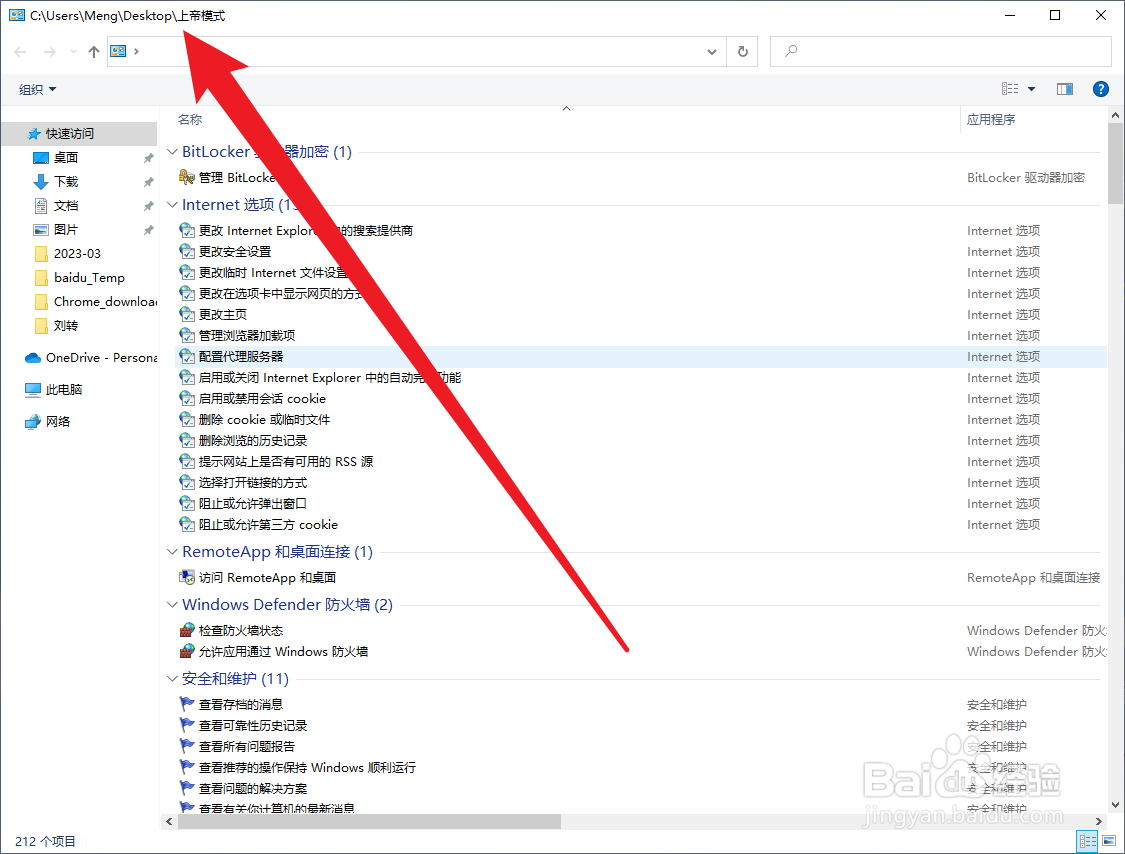Open the 2023-03 folder in sidebar
The width and height of the screenshot is (1125, 854).
coord(77,253)
